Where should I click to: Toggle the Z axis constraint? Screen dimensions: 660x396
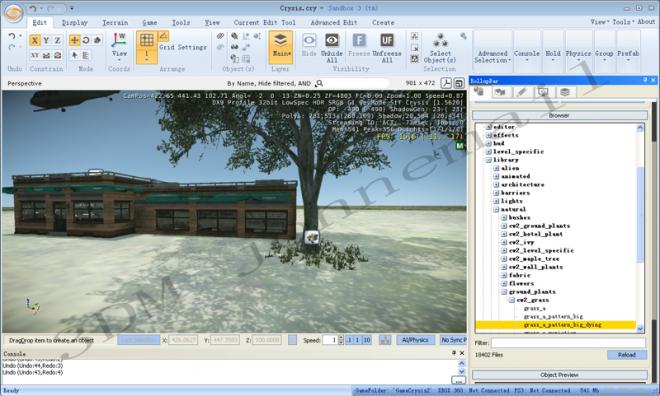coord(58,40)
